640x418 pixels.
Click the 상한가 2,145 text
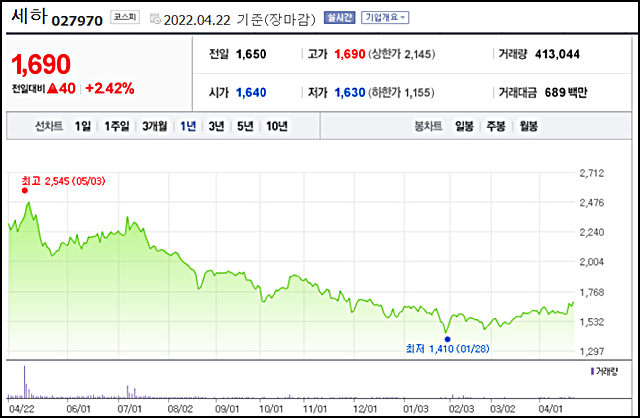[x=402, y=54]
